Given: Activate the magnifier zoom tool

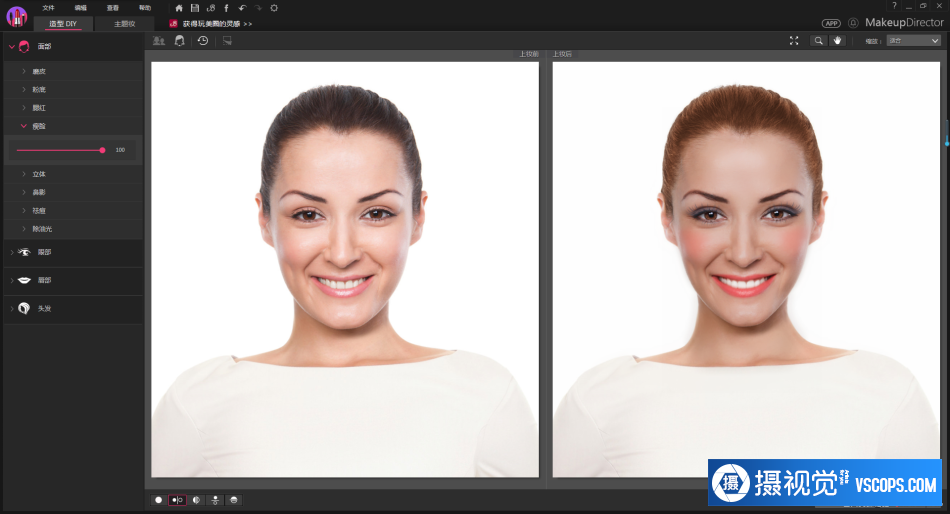Looking at the screenshot, I should 819,41.
